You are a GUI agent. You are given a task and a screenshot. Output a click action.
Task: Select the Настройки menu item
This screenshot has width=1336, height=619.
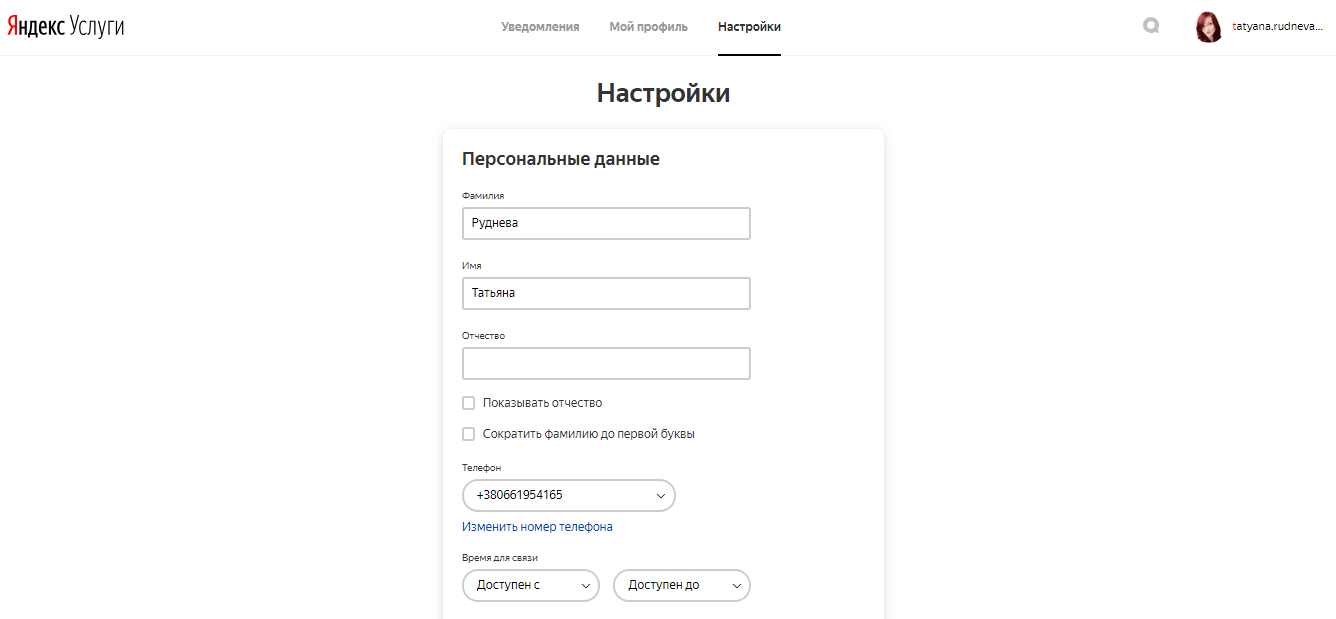tap(749, 27)
